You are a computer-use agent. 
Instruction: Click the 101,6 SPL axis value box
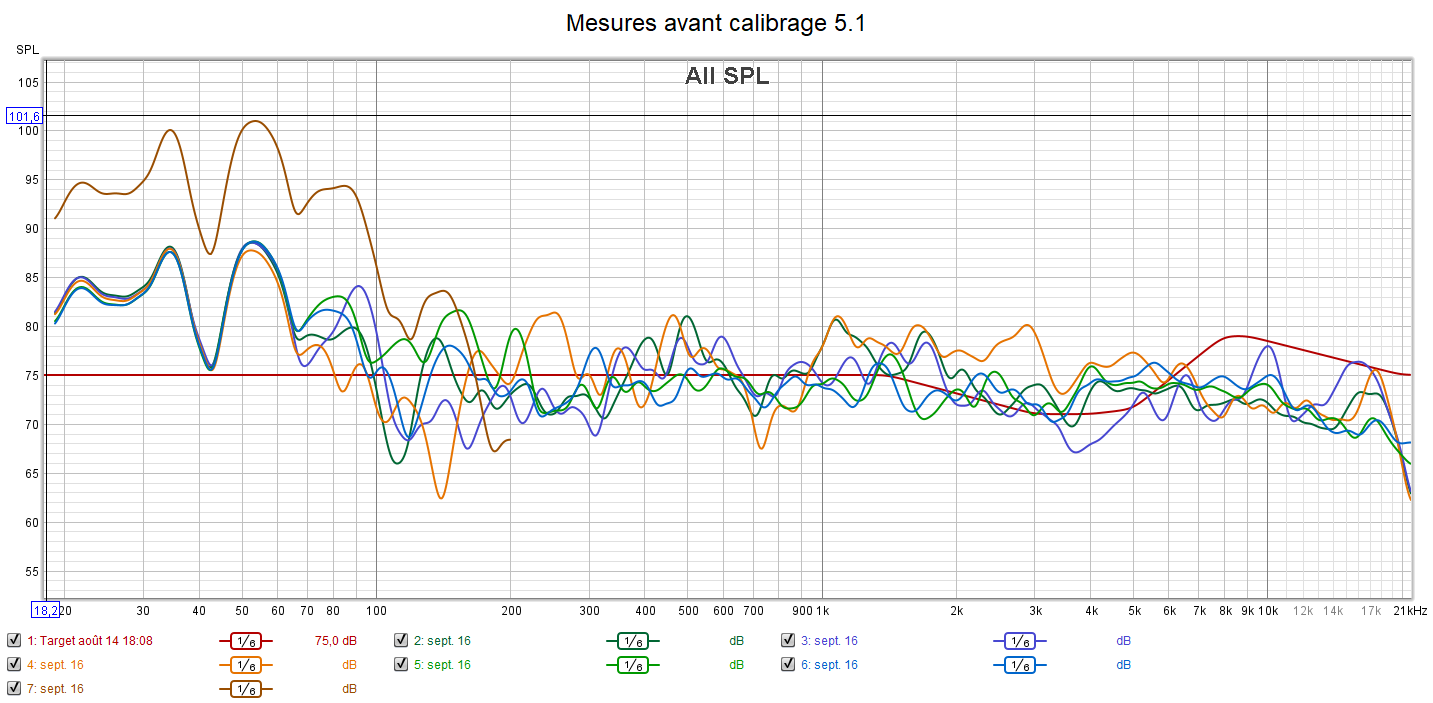coord(24,116)
